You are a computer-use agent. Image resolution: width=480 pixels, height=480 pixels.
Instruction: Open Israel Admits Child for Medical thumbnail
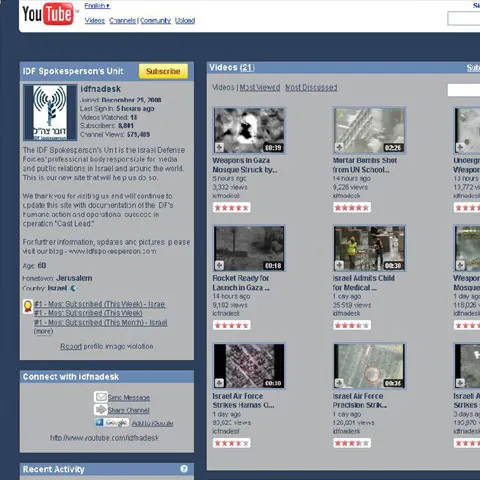point(369,248)
